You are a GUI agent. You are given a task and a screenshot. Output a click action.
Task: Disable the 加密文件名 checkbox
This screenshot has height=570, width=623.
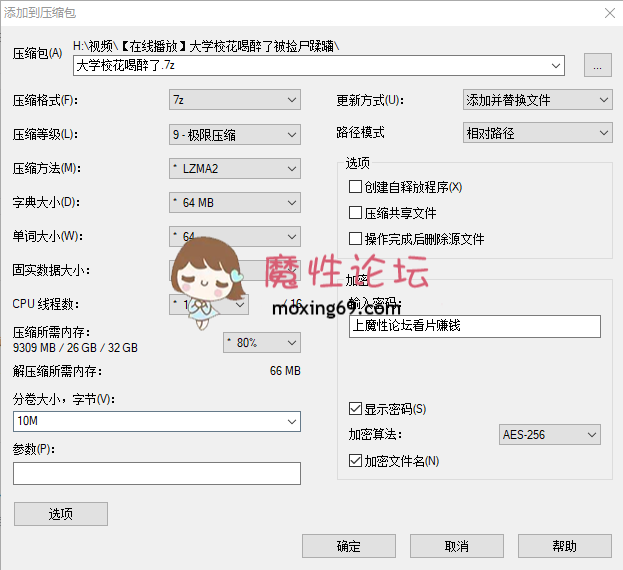tap(355, 461)
